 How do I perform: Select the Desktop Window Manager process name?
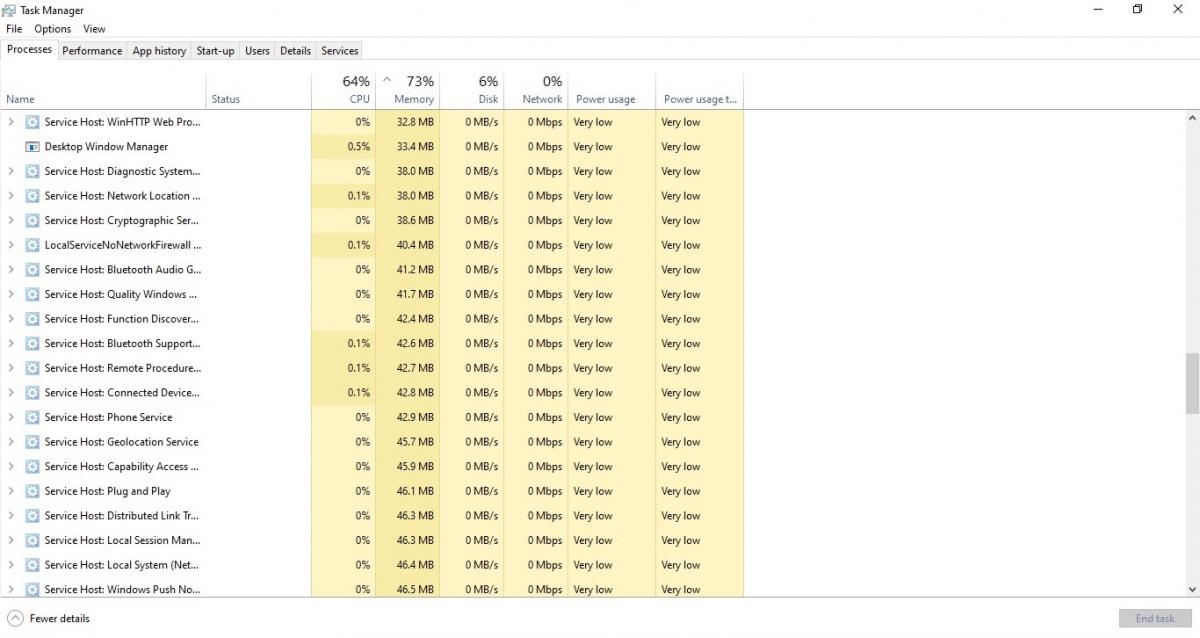[x=106, y=147]
